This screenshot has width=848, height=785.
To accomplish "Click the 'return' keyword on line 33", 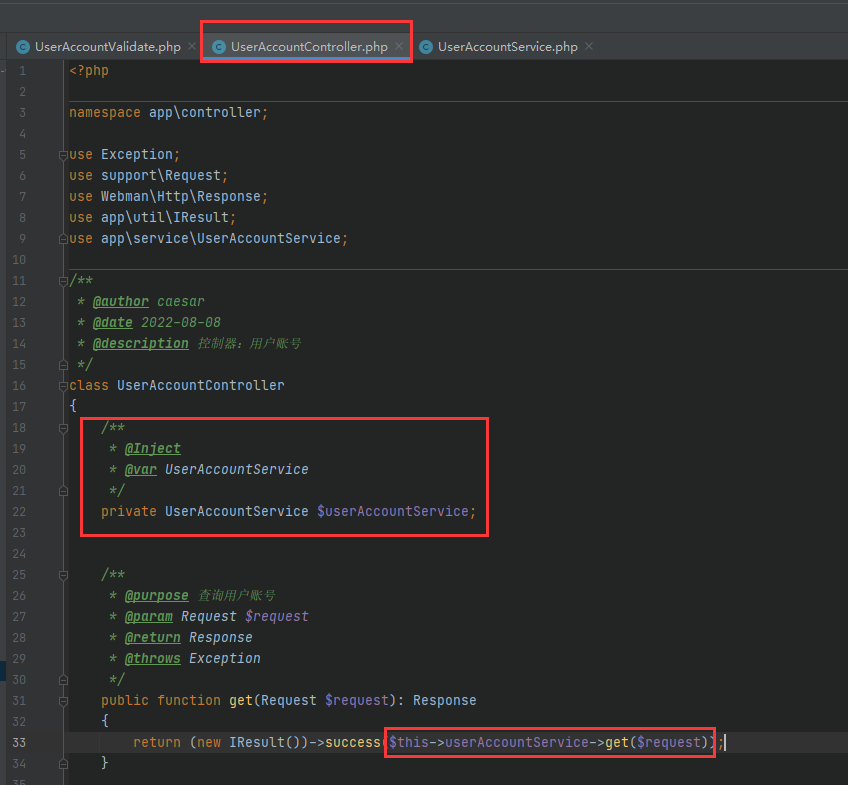I will pos(157,742).
